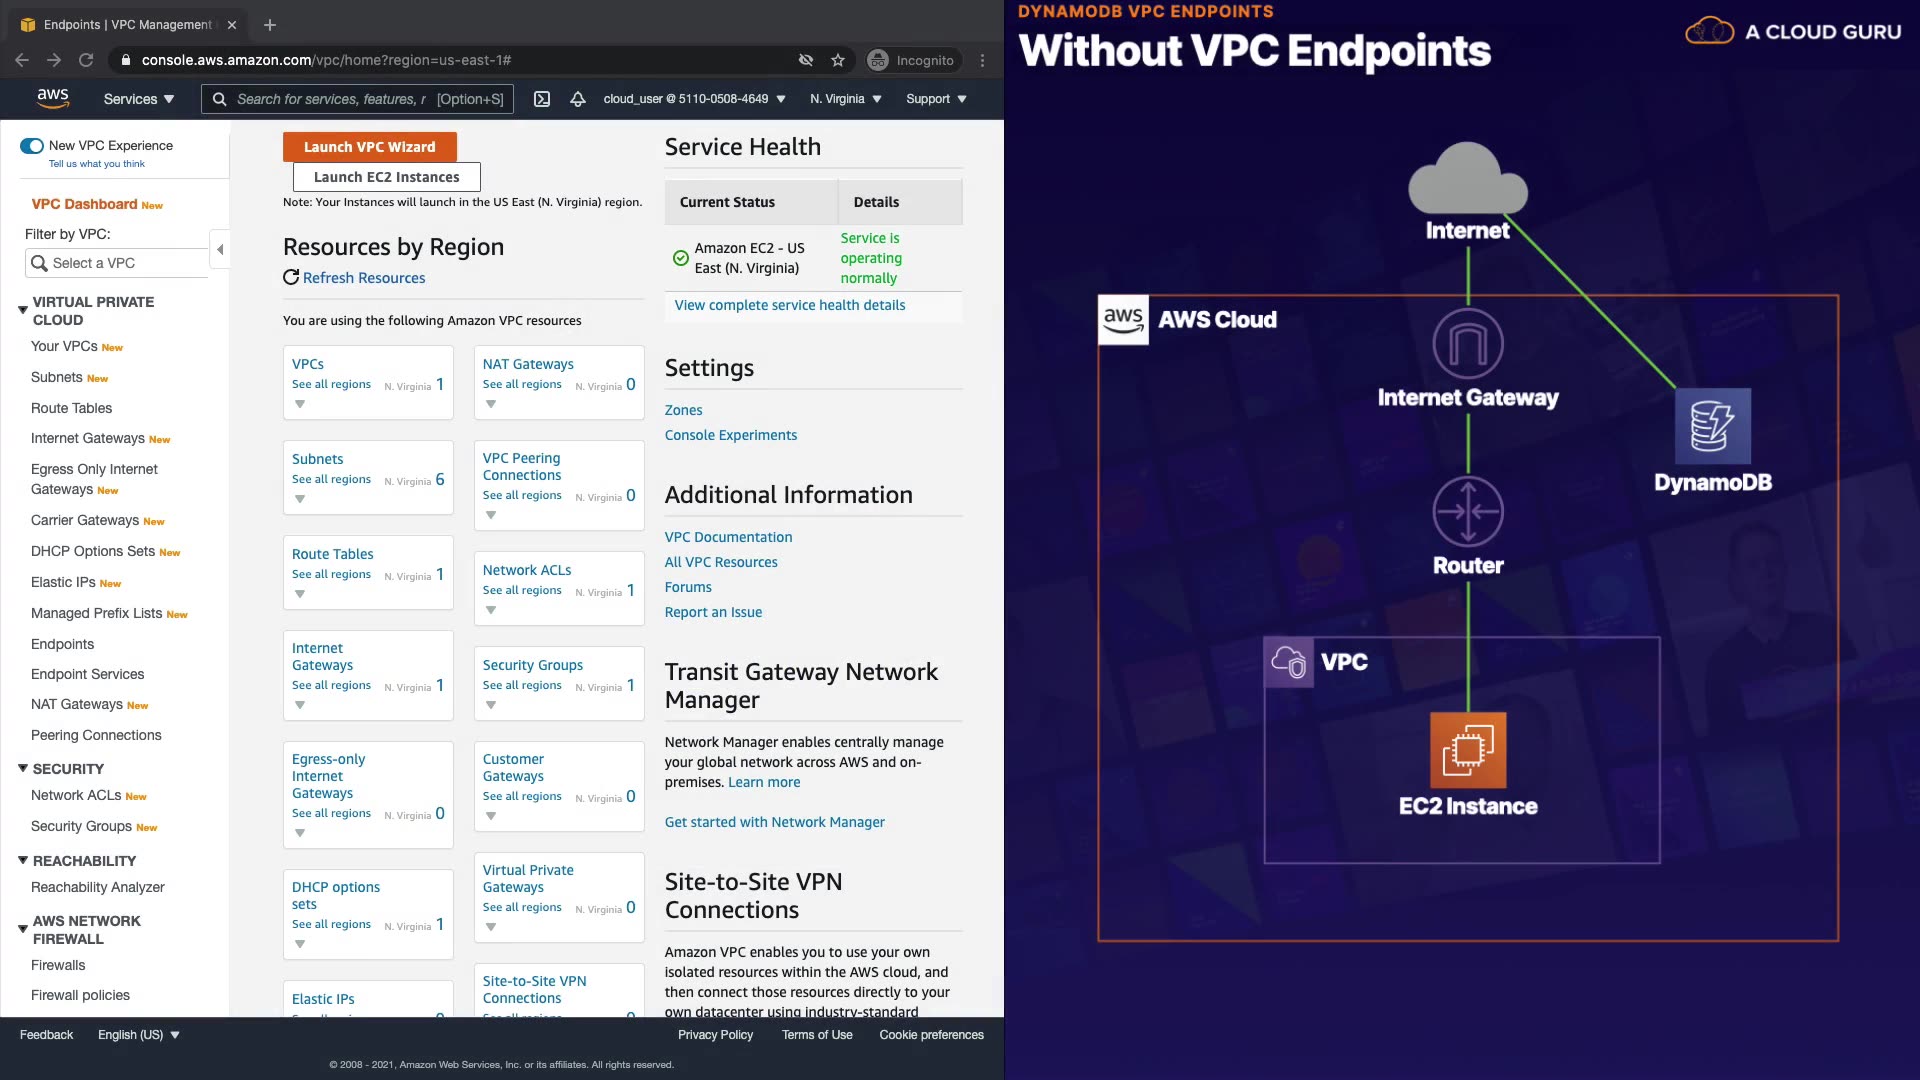1920x1080 pixels.
Task: Open Route Tables in sidebar
Action: coord(71,408)
